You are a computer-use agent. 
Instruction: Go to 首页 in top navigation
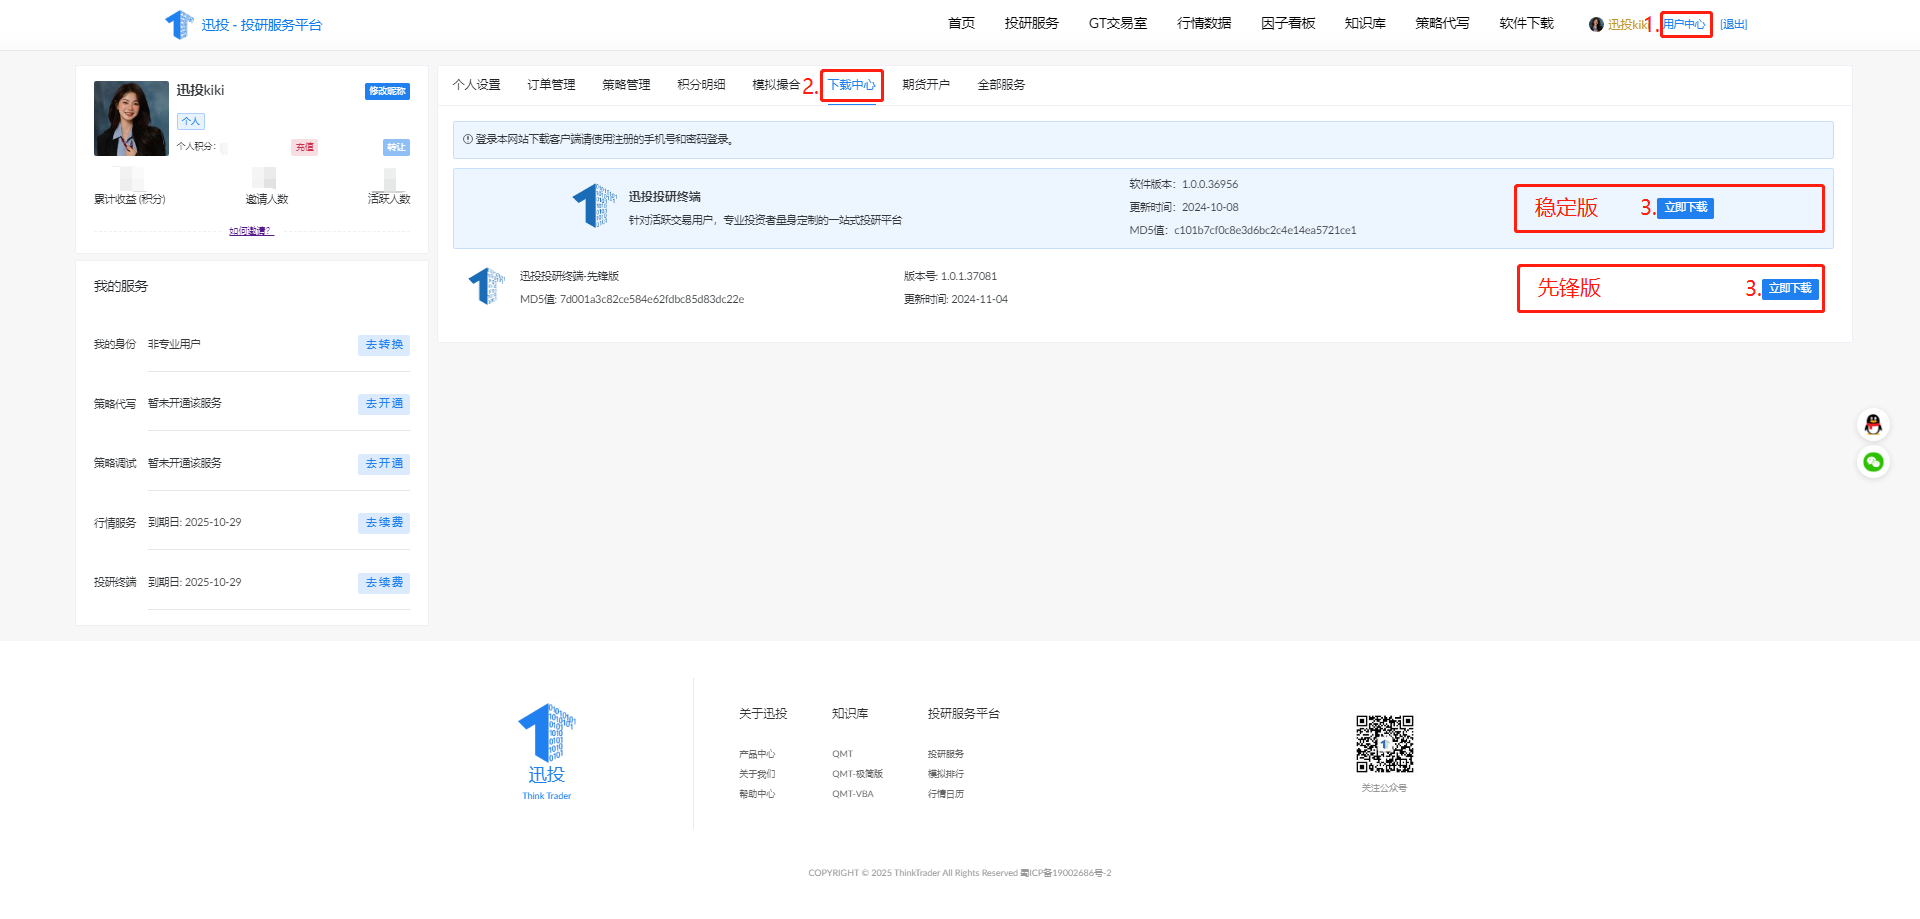(961, 23)
